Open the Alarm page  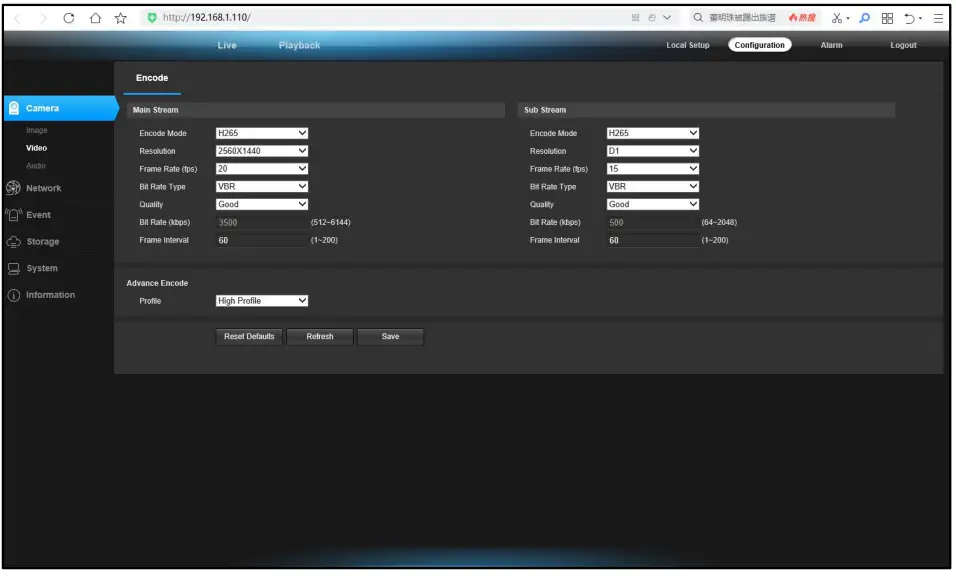pyautogui.click(x=831, y=45)
